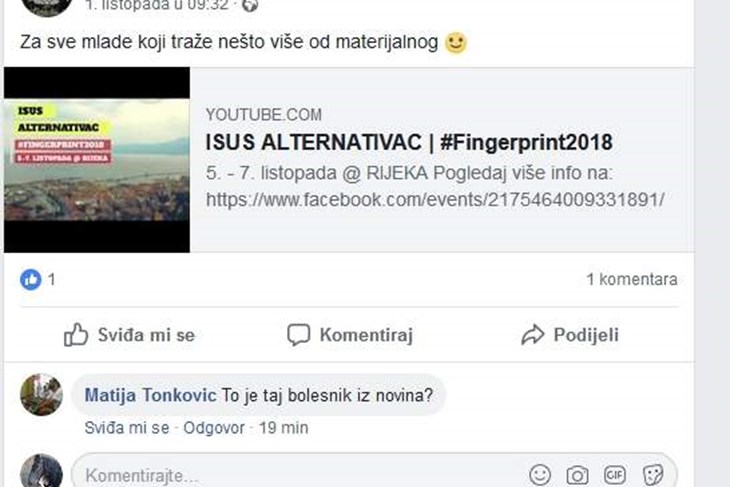730x487 pixels.
Task: Click the blue like reaction icon
Action: click(x=31, y=280)
